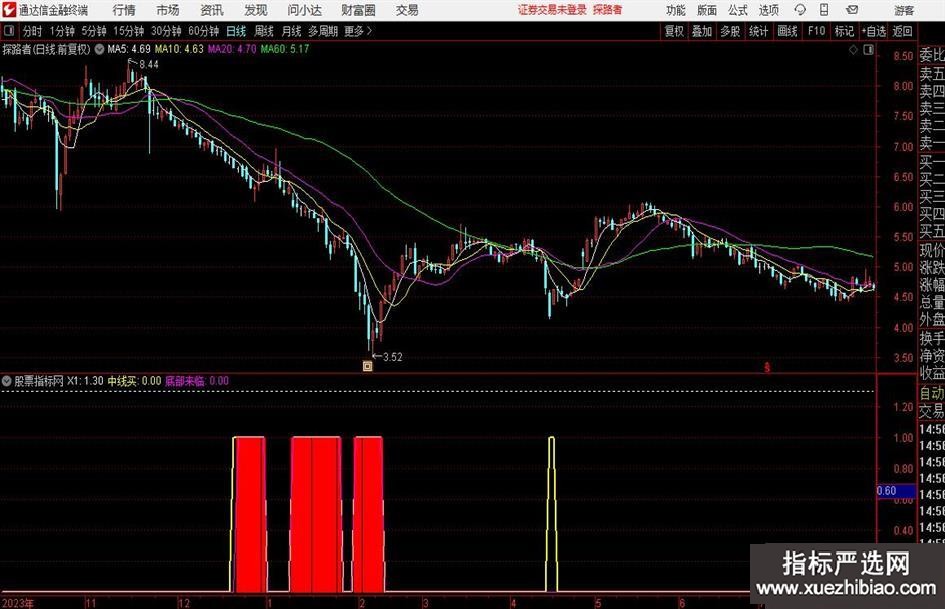Click the 游客 guest account label
The image size is (945, 609).
coord(904,10)
